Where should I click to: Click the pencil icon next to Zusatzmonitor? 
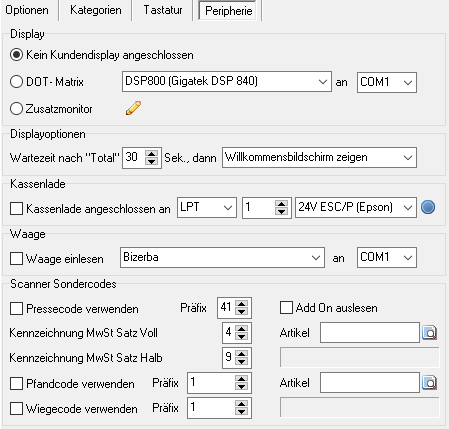133,108
